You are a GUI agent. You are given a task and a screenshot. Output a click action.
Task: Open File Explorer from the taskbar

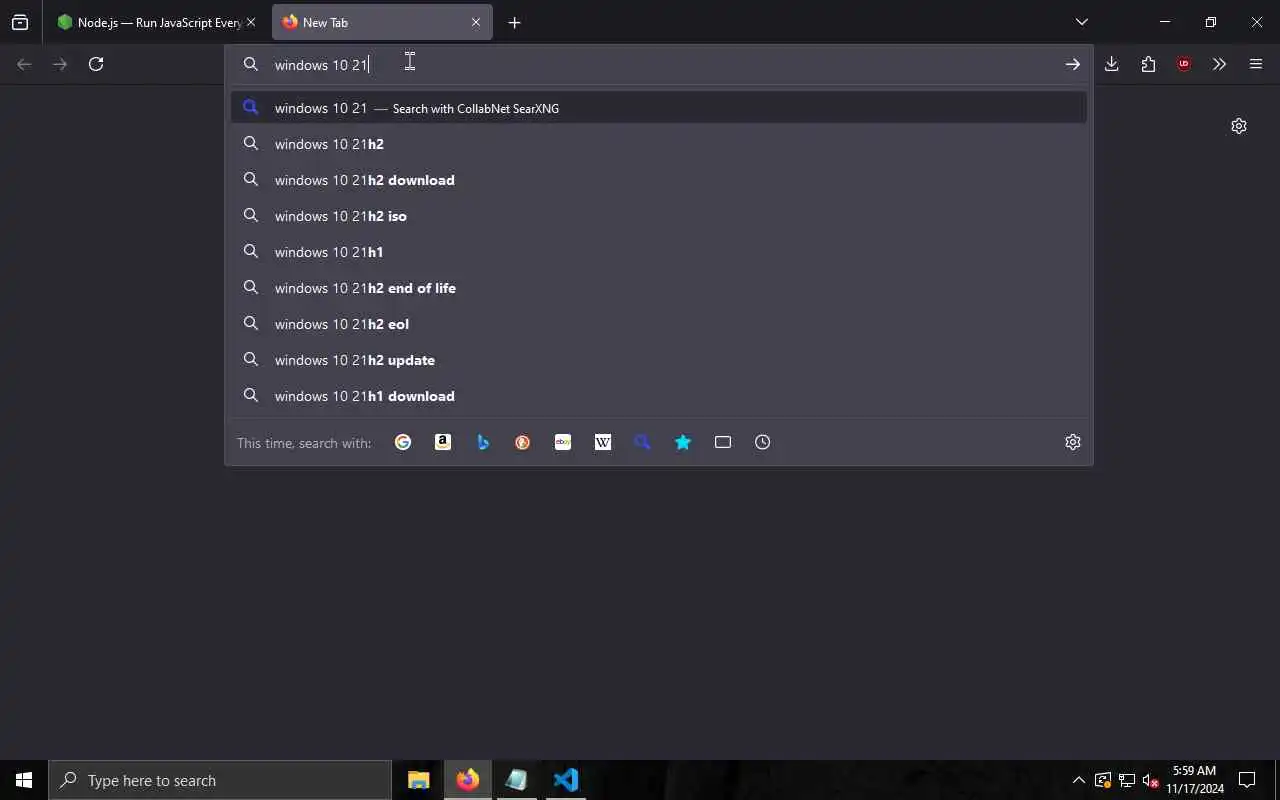pos(419,780)
